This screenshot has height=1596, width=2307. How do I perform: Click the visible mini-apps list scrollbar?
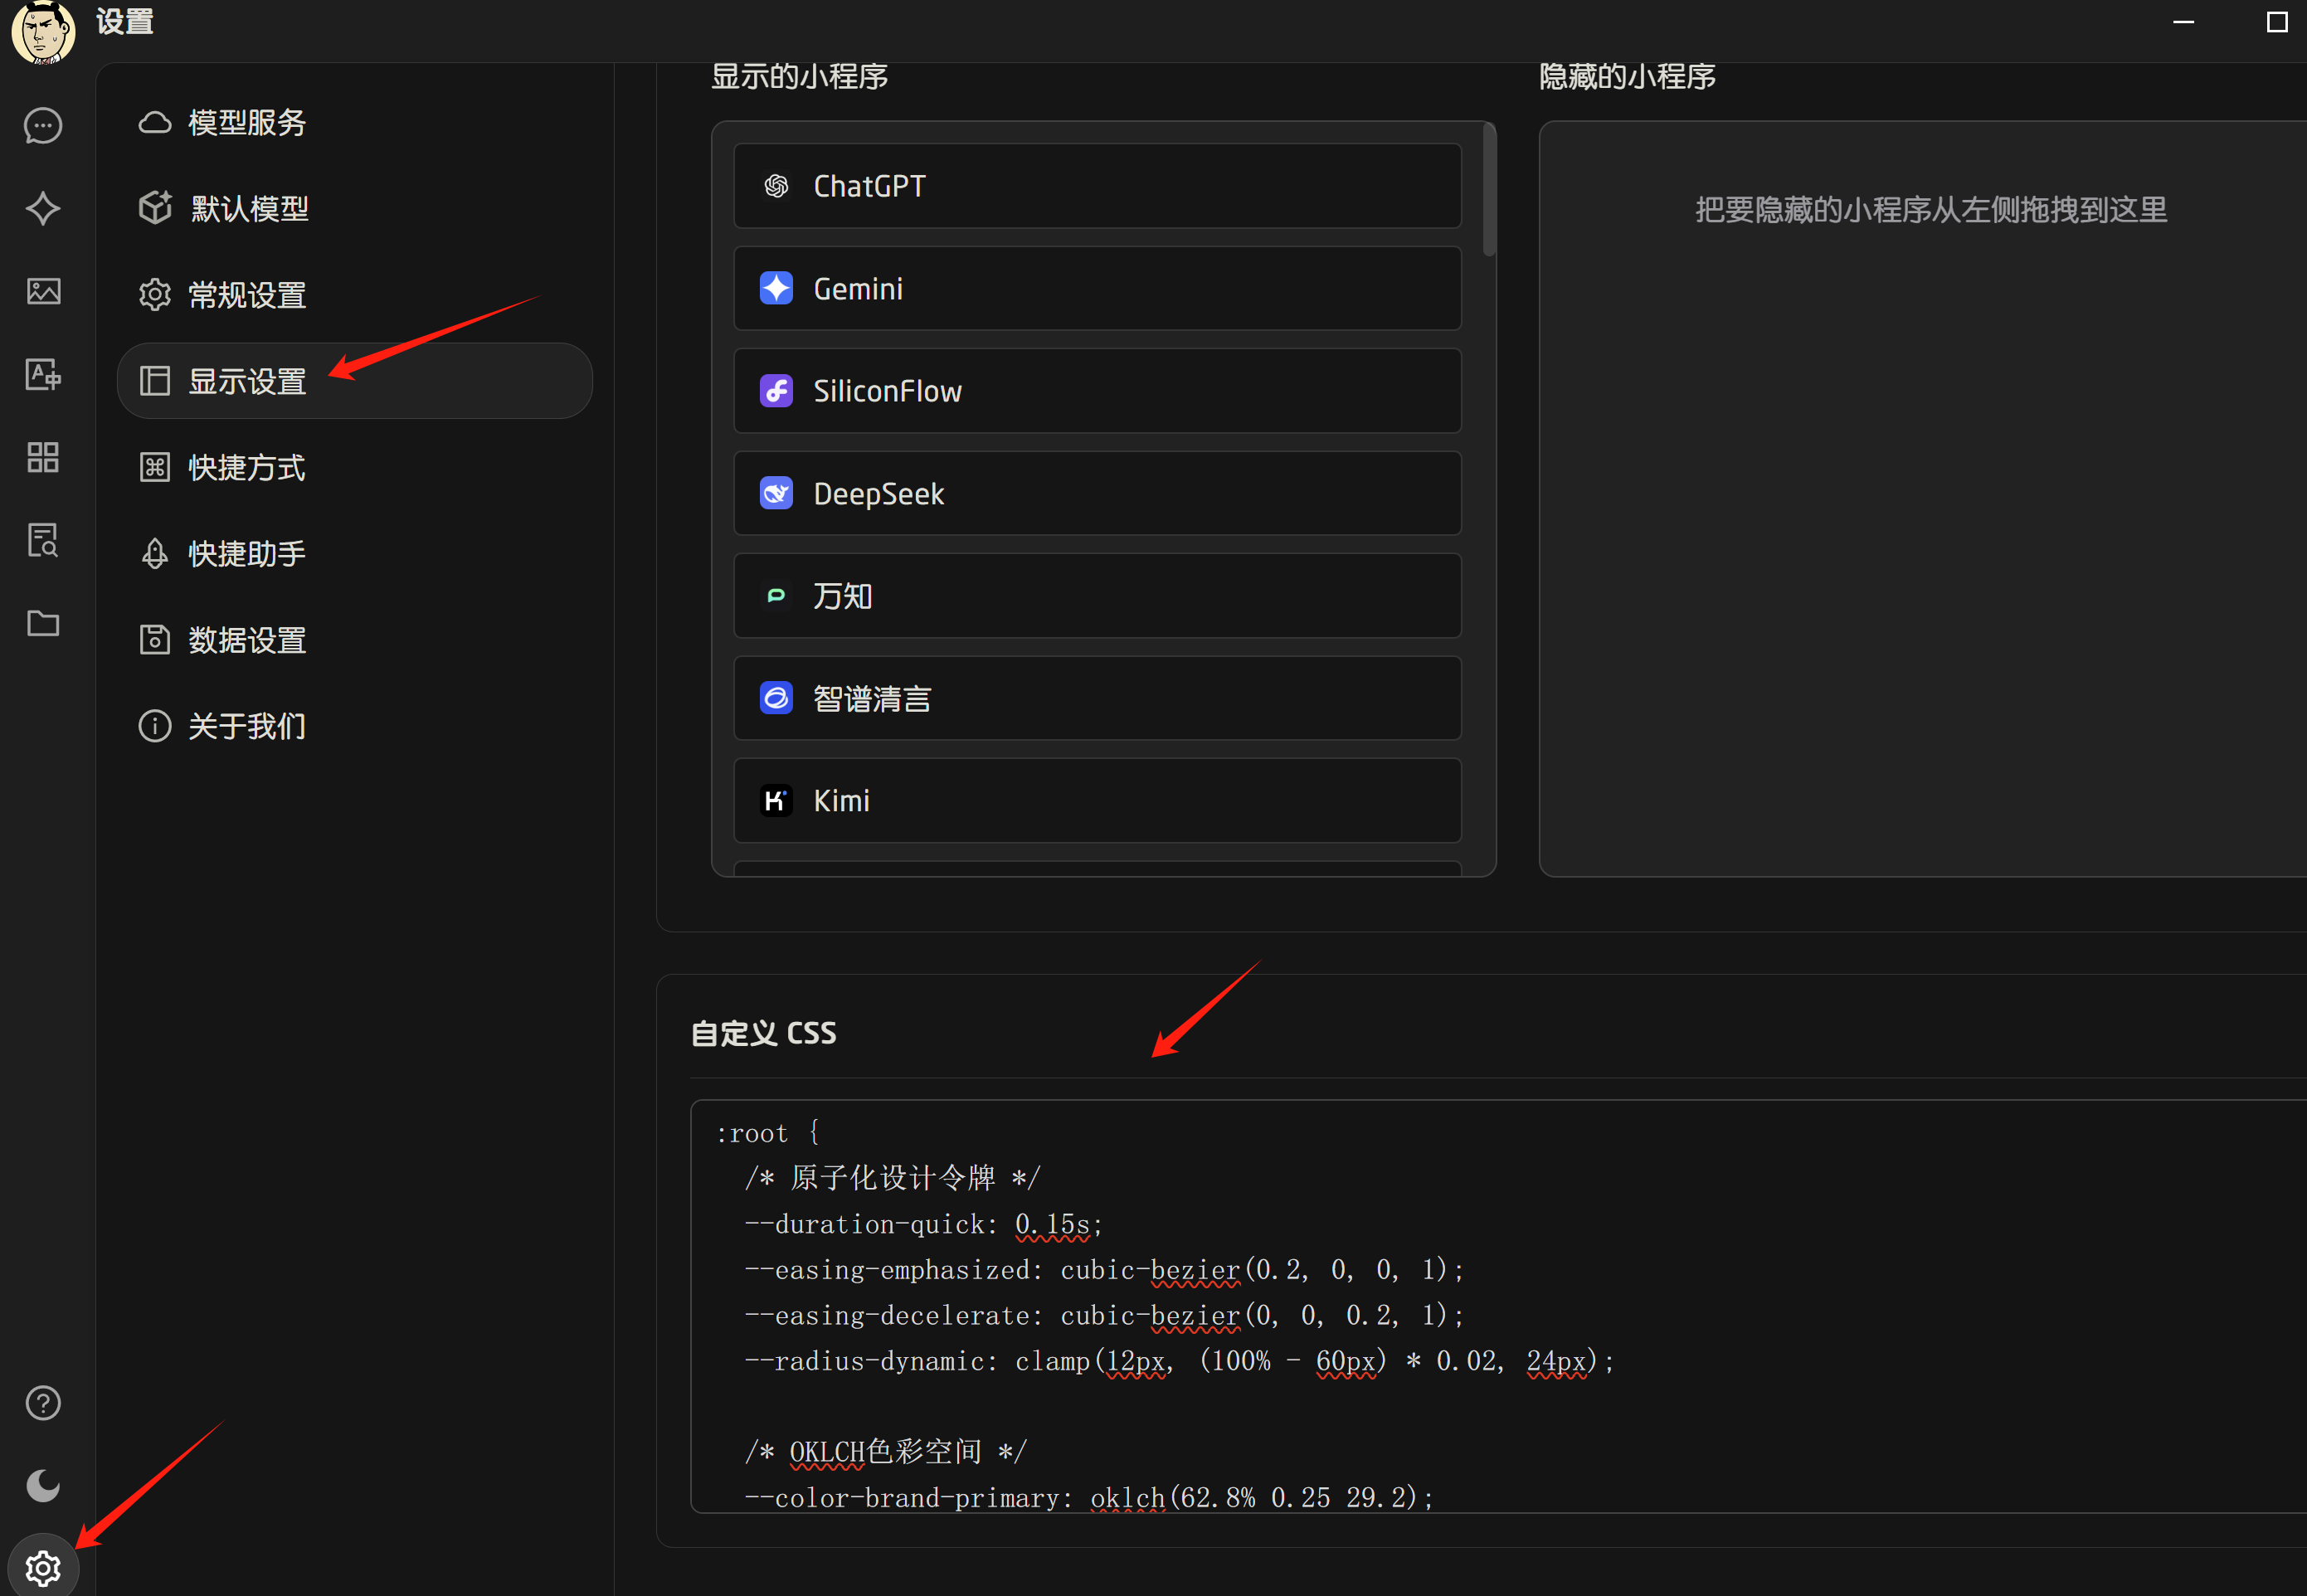[x=1489, y=190]
